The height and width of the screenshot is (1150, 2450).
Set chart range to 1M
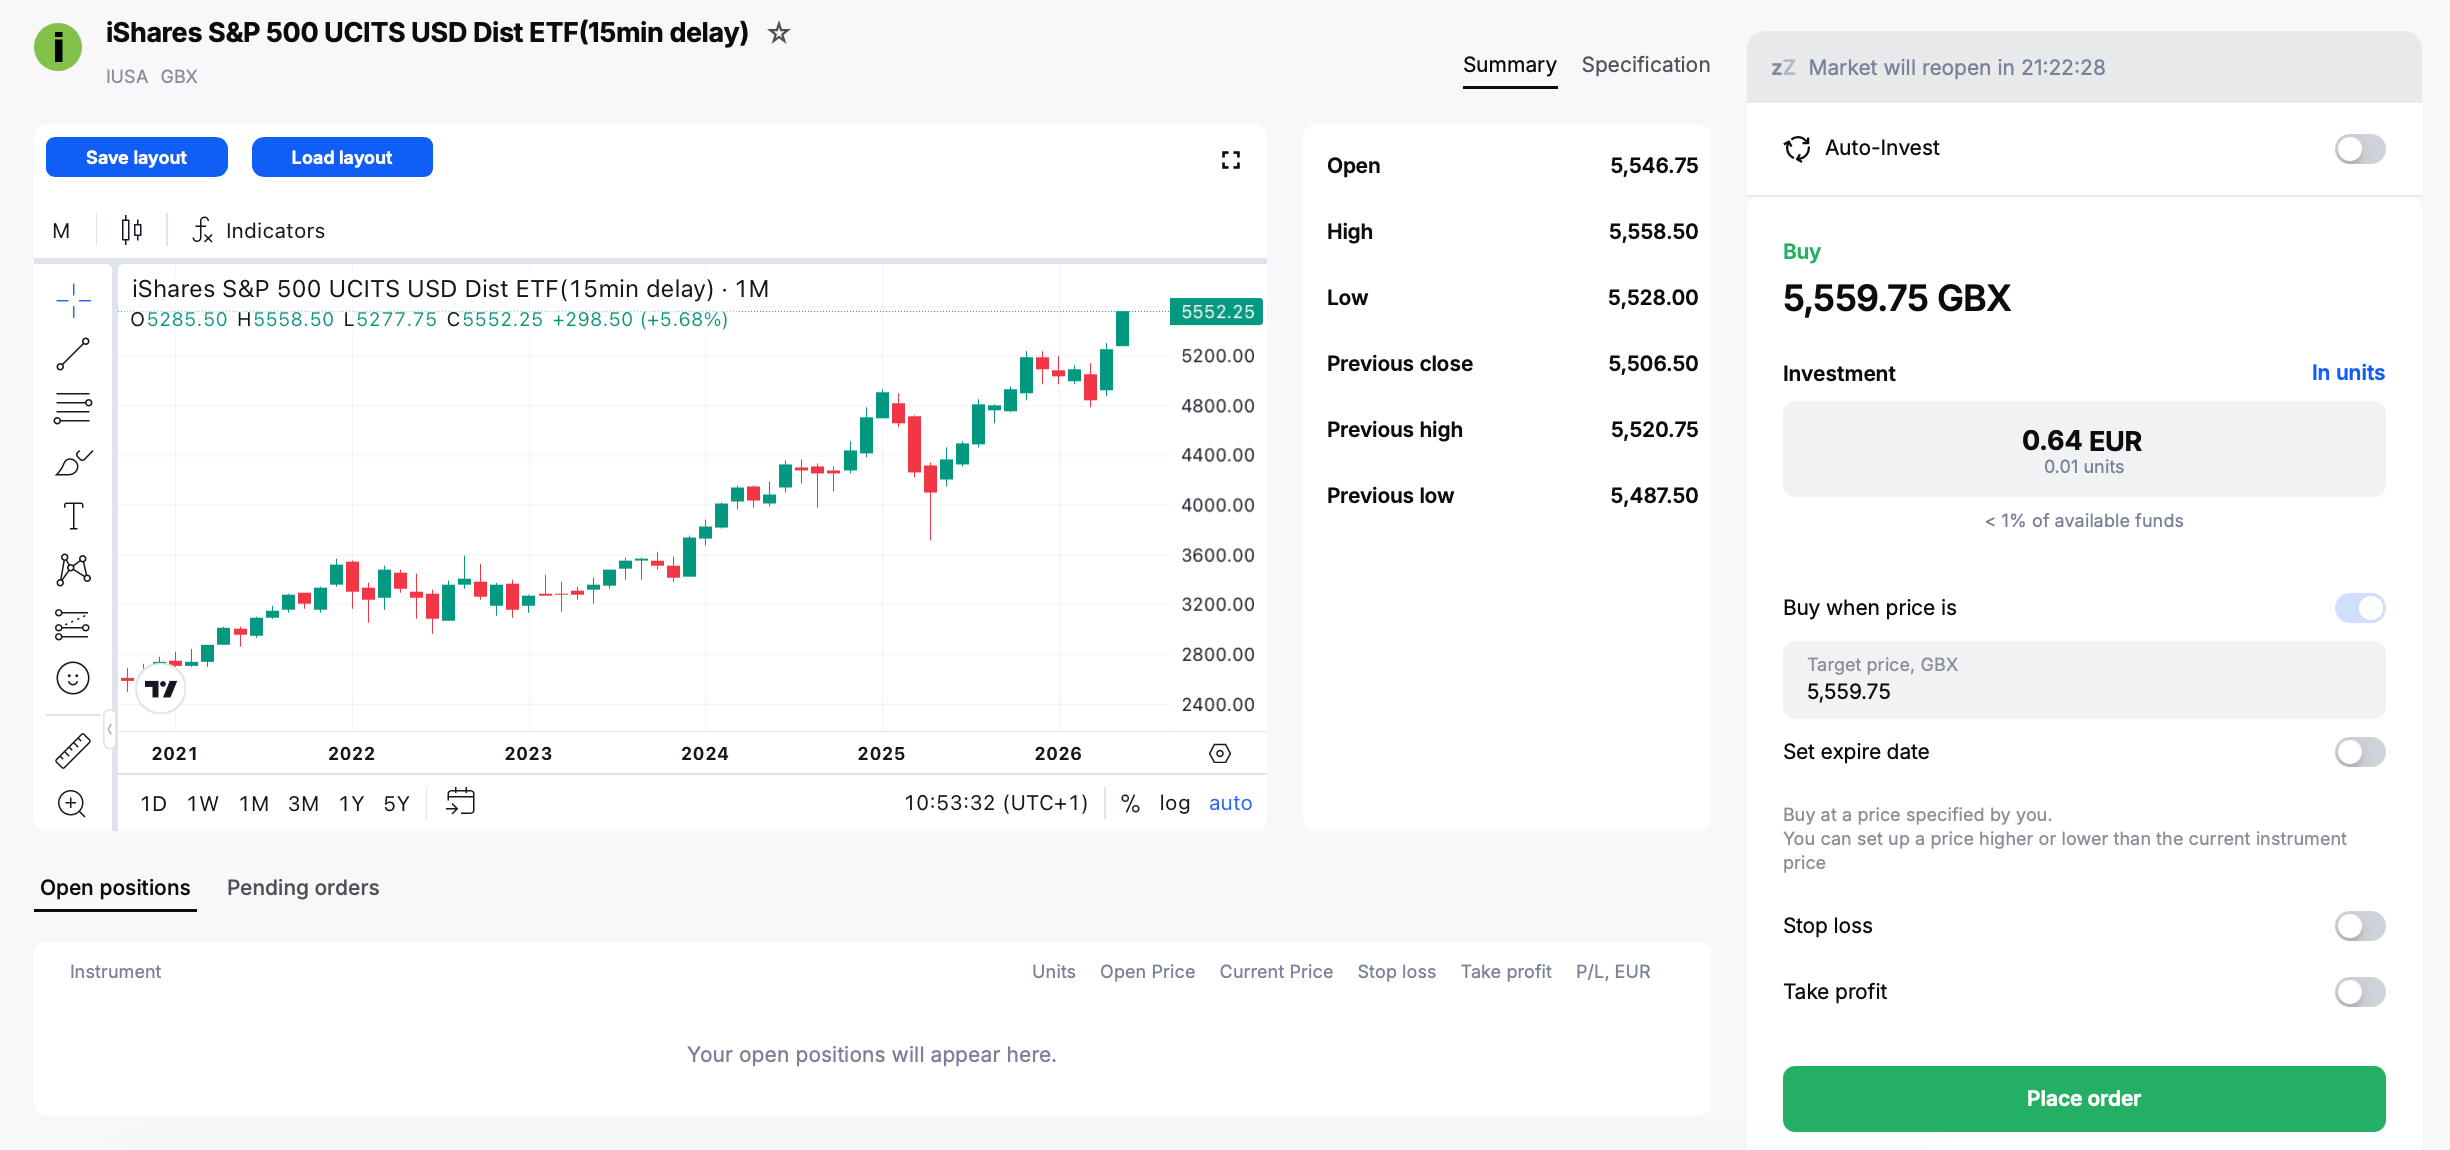pos(254,803)
